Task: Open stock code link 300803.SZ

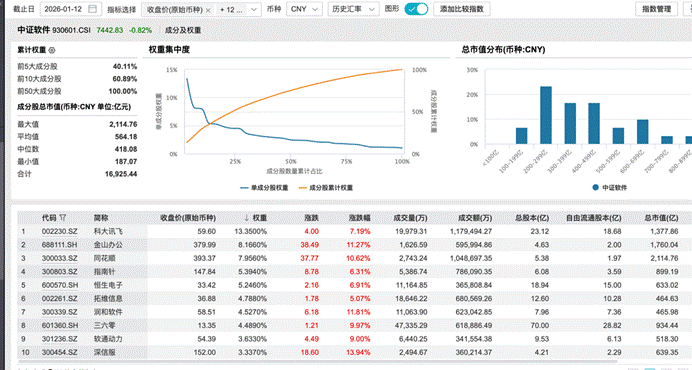Action: tap(60, 272)
